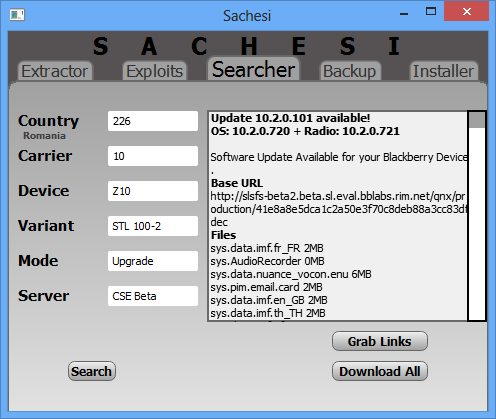Click the sys.data.imf.fr_FR 2MB entry
Screen dimensions: 496x419
tap(267, 248)
